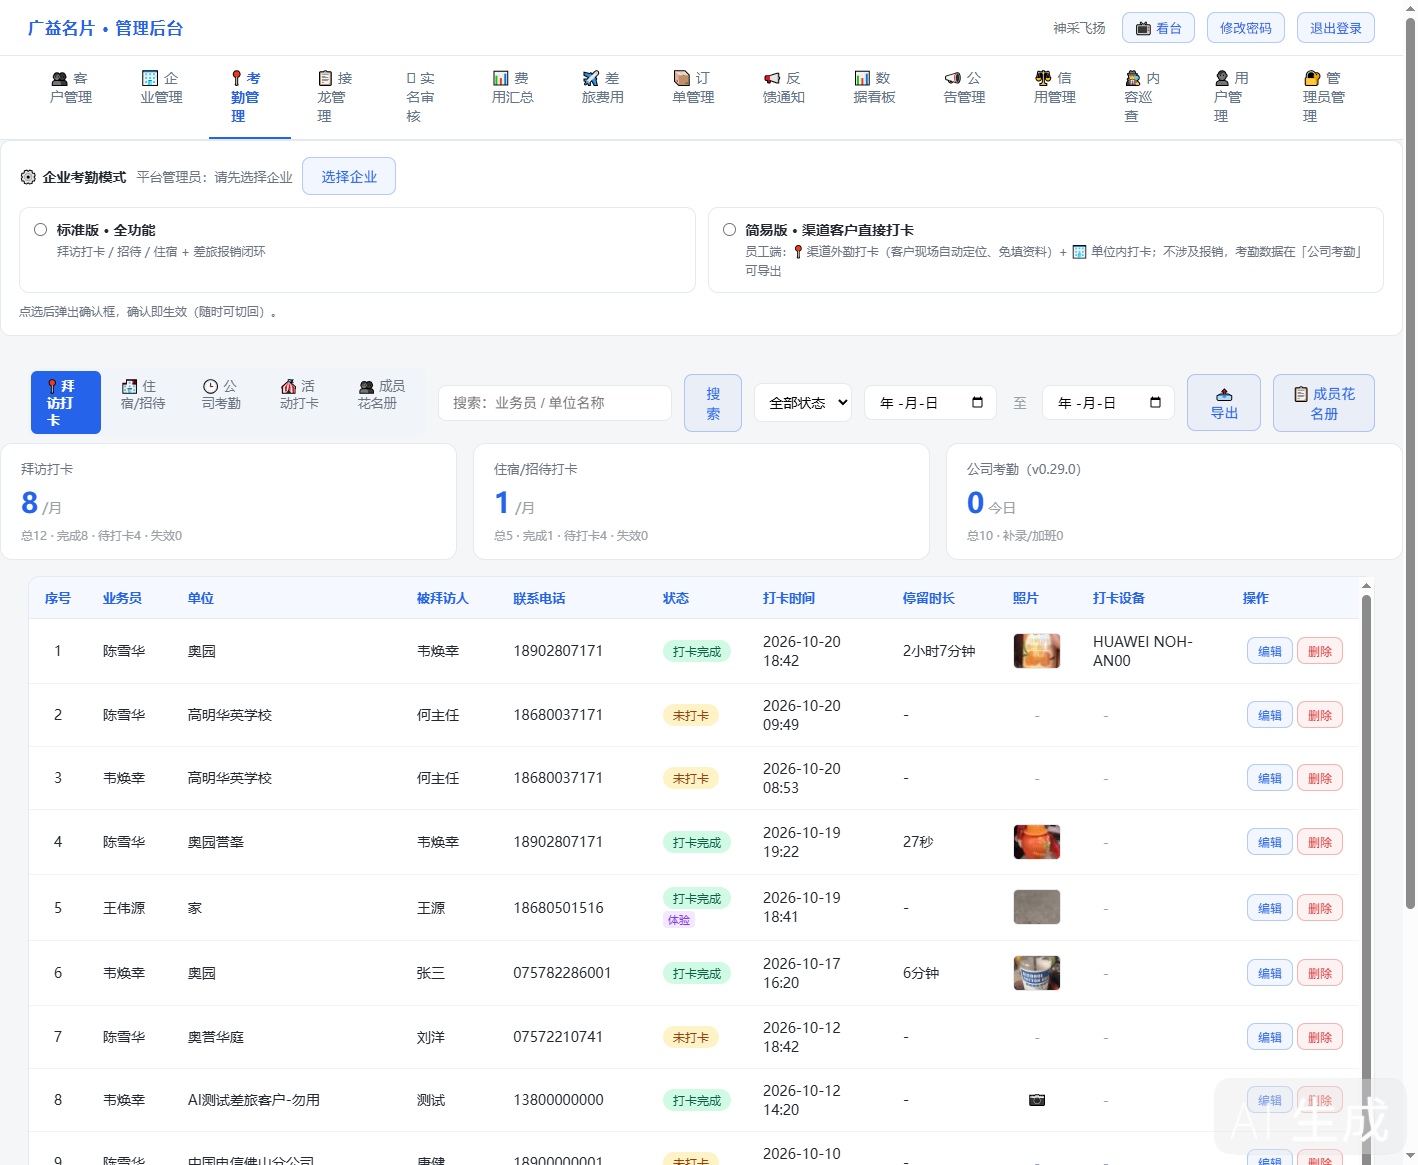Open the 全部状态 status dropdown

(x=803, y=403)
